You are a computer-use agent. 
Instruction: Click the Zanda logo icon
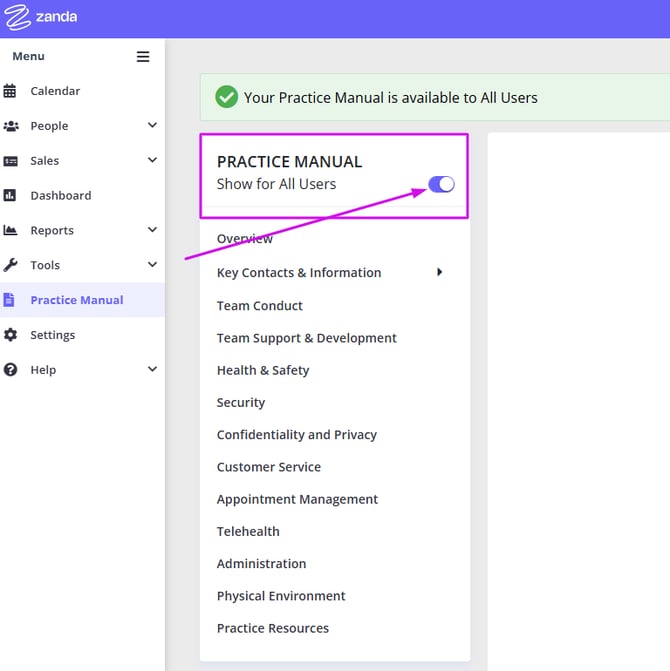tap(18, 18)
